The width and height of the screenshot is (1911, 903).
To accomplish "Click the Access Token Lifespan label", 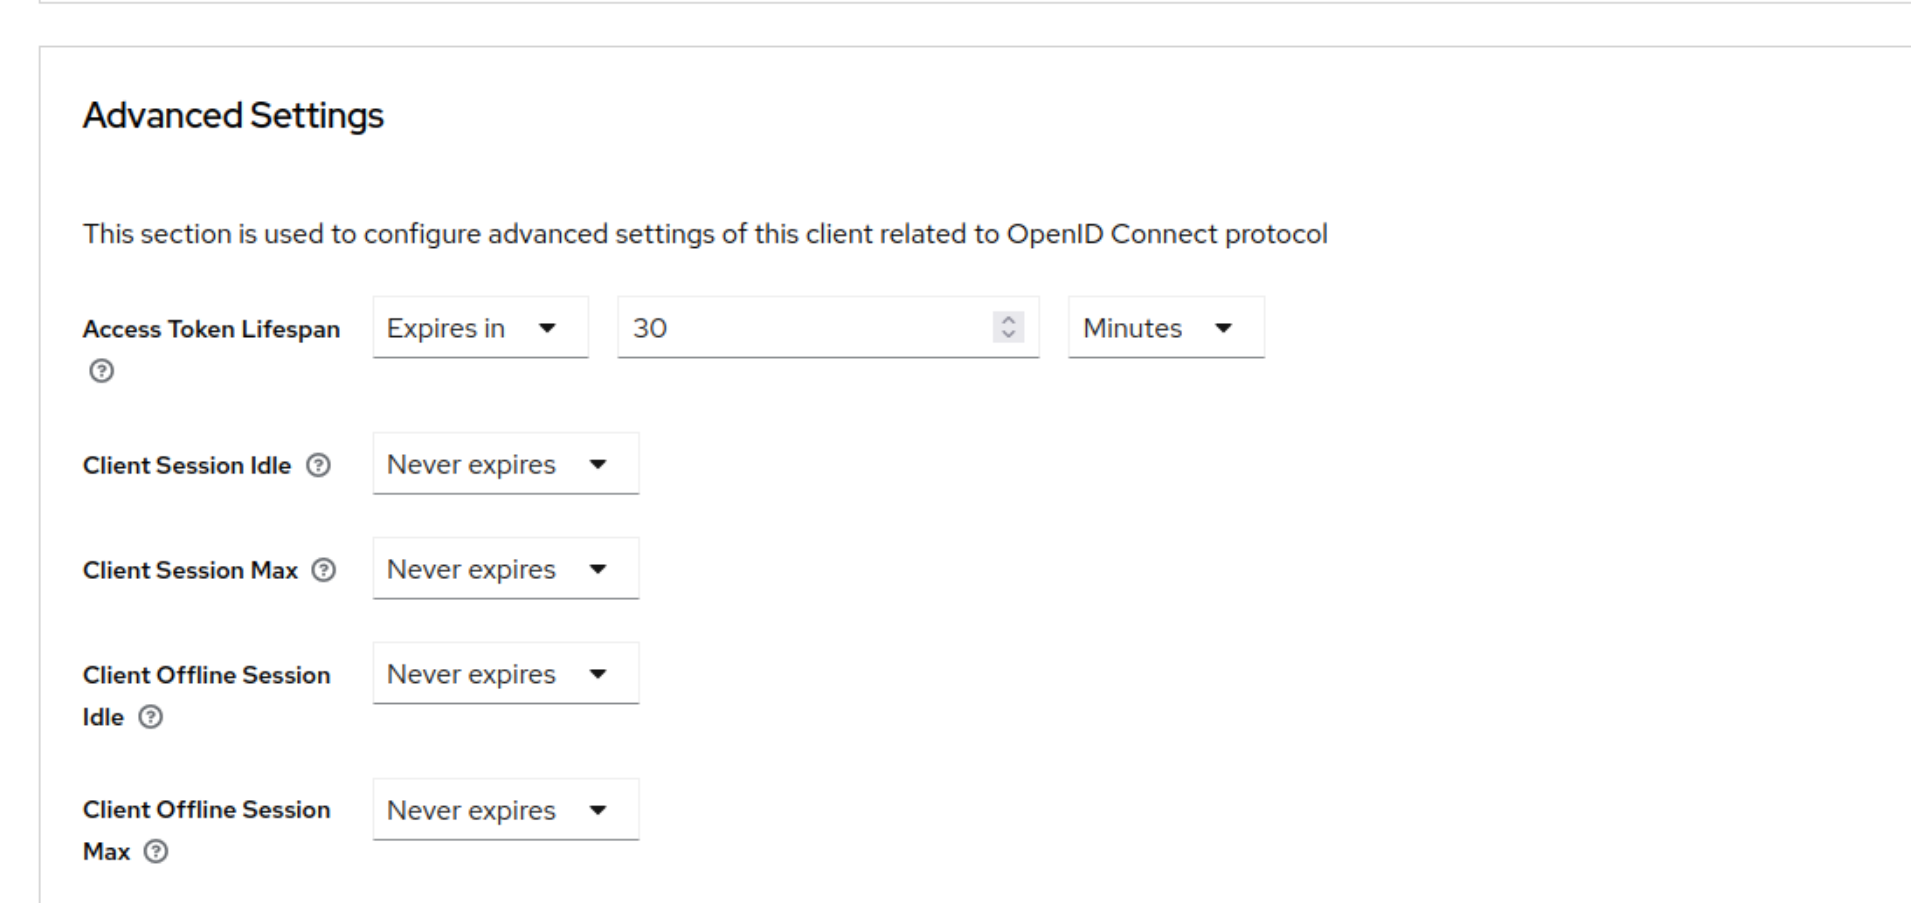I will pyautogui.click(x=211, y=329).
